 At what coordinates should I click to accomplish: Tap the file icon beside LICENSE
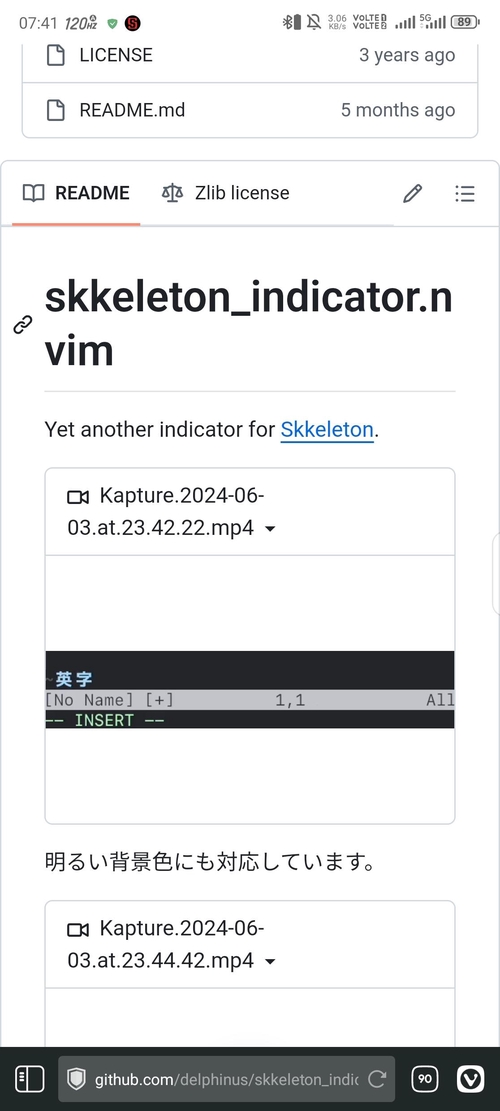click(56, 55)
